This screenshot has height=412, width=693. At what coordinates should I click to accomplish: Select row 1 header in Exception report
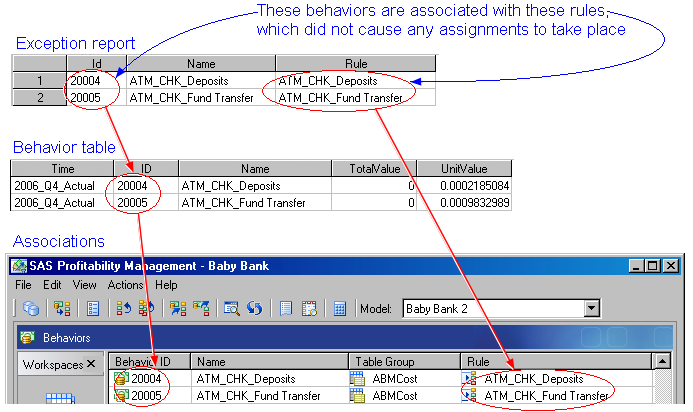point(39,80)
